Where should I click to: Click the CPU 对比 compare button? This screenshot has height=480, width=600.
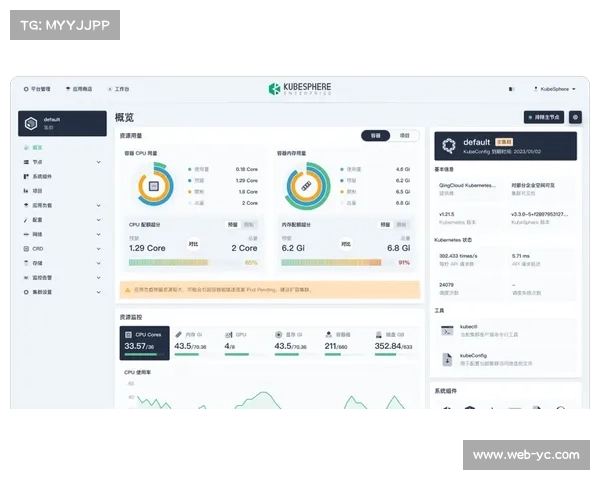coord(193,243)
